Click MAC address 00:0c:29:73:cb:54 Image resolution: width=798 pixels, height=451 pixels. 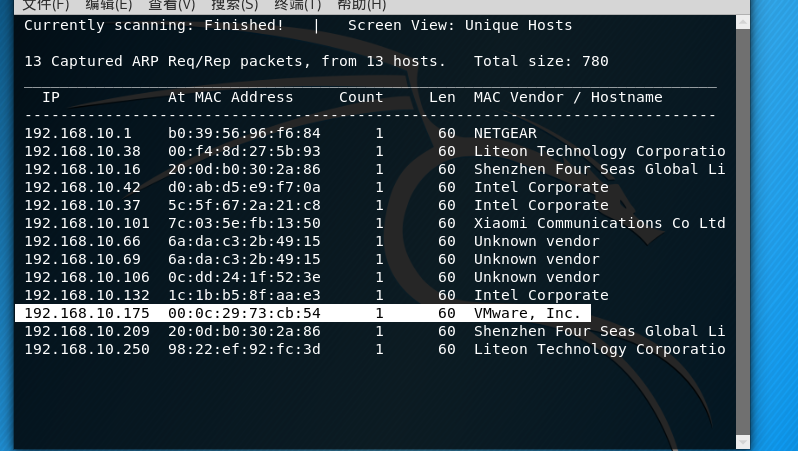click(x=244, y=313)
